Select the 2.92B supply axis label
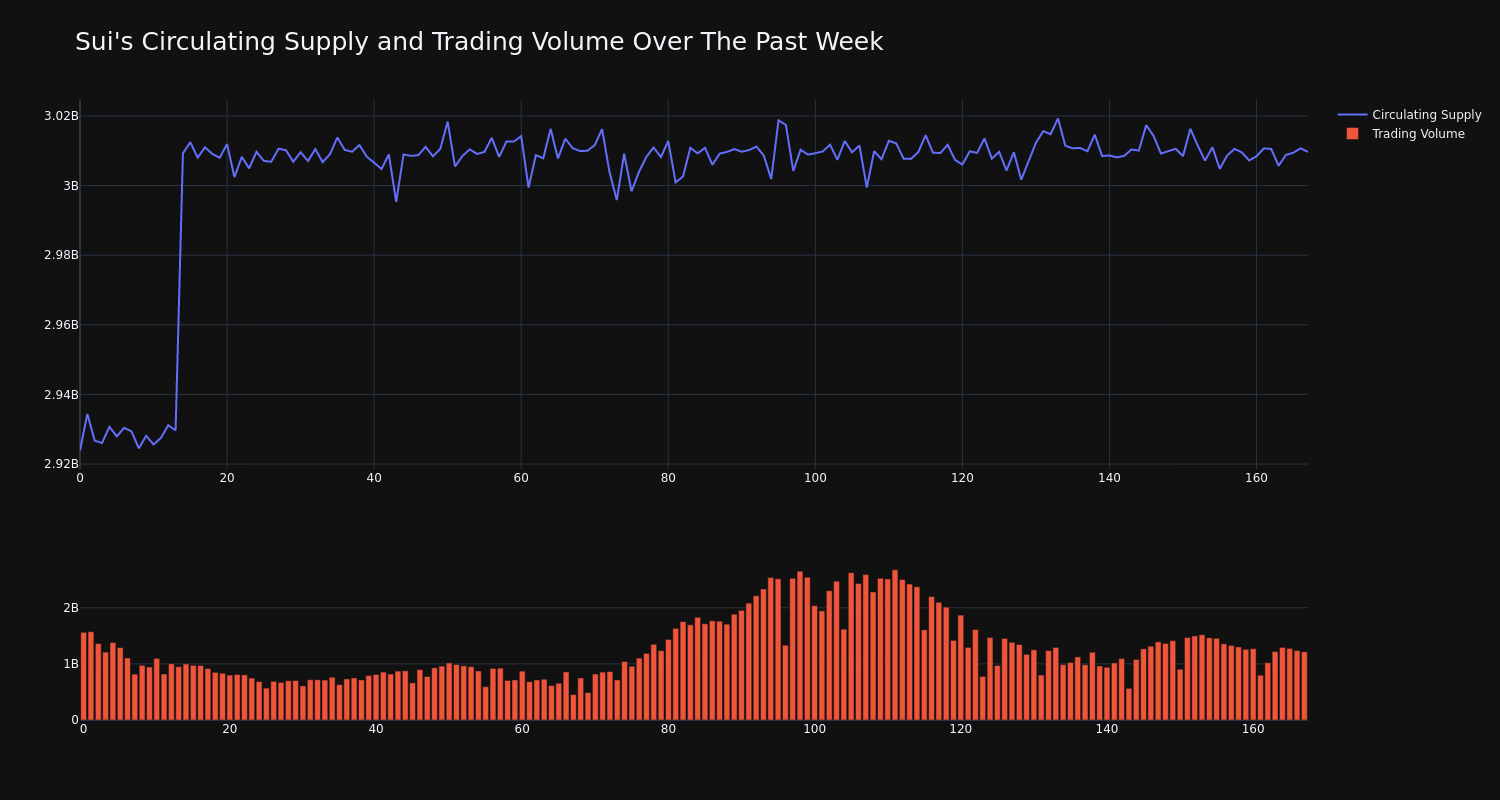This screenshot has width=1500, height=800. 61,464
